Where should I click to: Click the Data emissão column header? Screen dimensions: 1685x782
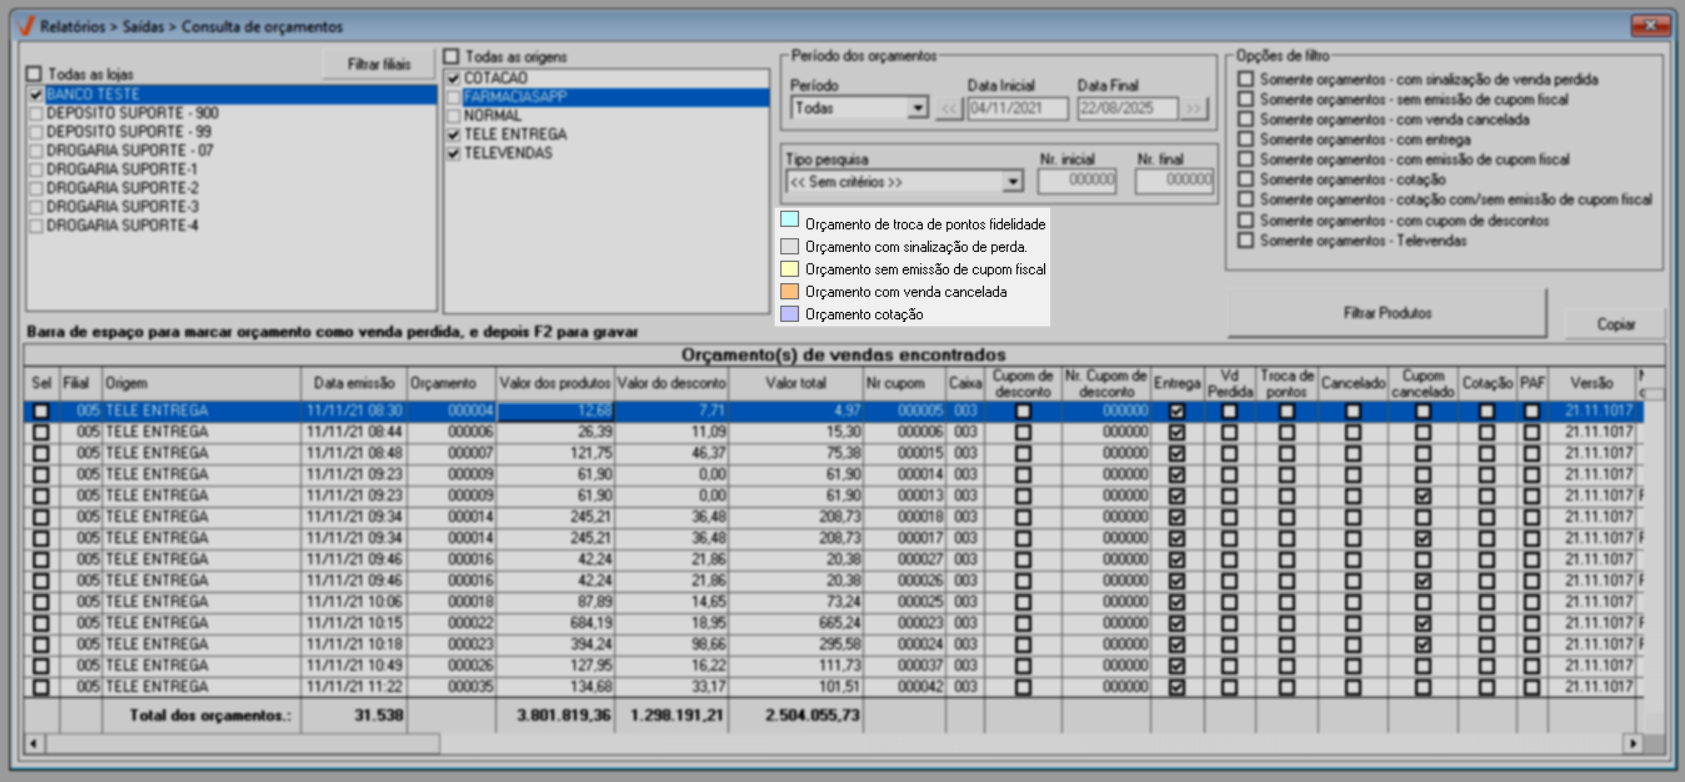[x=353, y=383]
